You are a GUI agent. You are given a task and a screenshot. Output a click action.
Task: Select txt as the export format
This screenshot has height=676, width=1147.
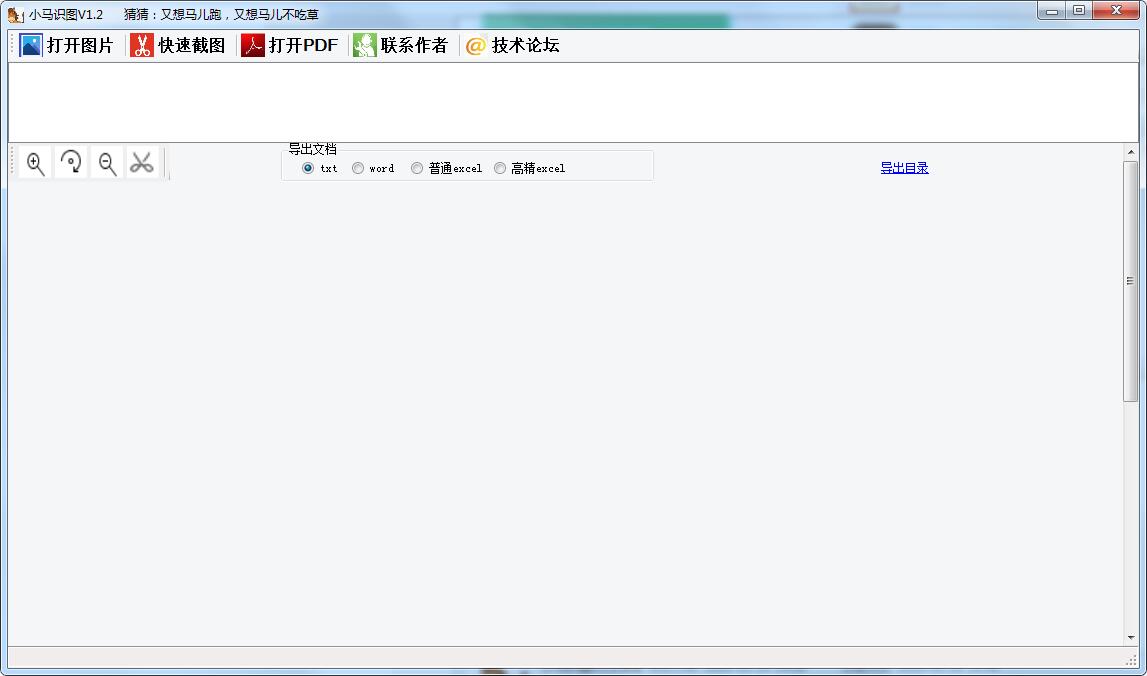[x=307, y=168]
